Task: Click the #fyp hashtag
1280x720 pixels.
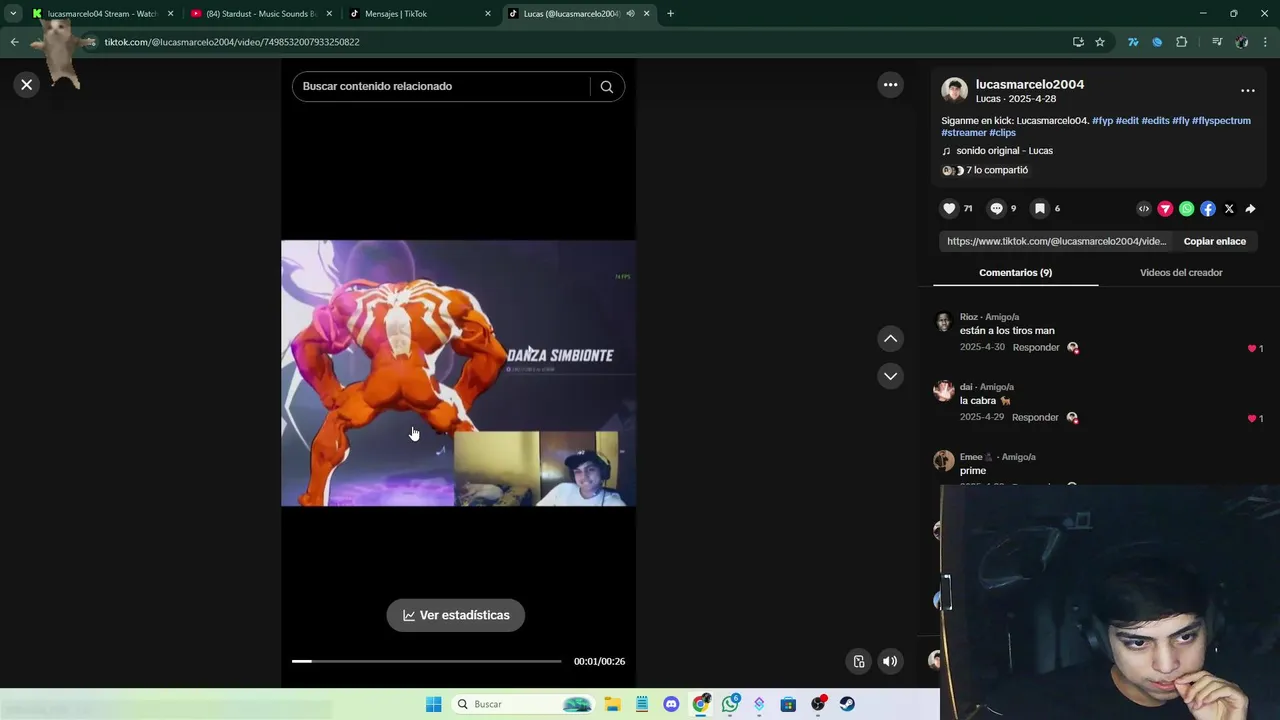Action: (x=1102, y=121)
